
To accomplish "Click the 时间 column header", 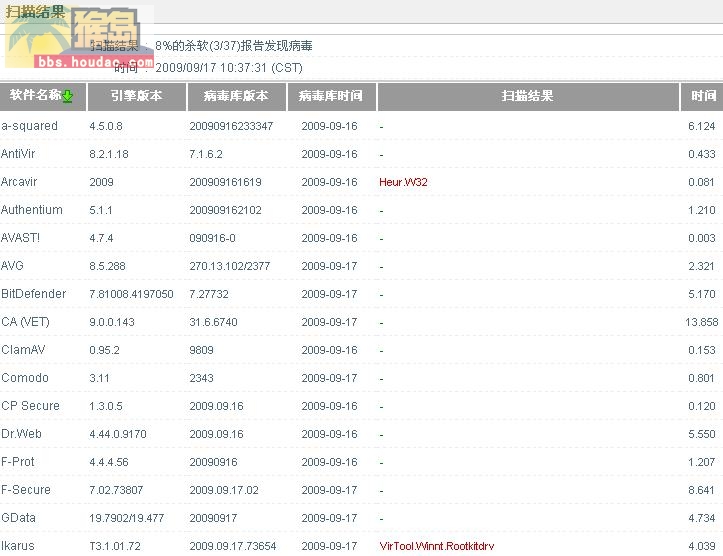I will [704, 96].
